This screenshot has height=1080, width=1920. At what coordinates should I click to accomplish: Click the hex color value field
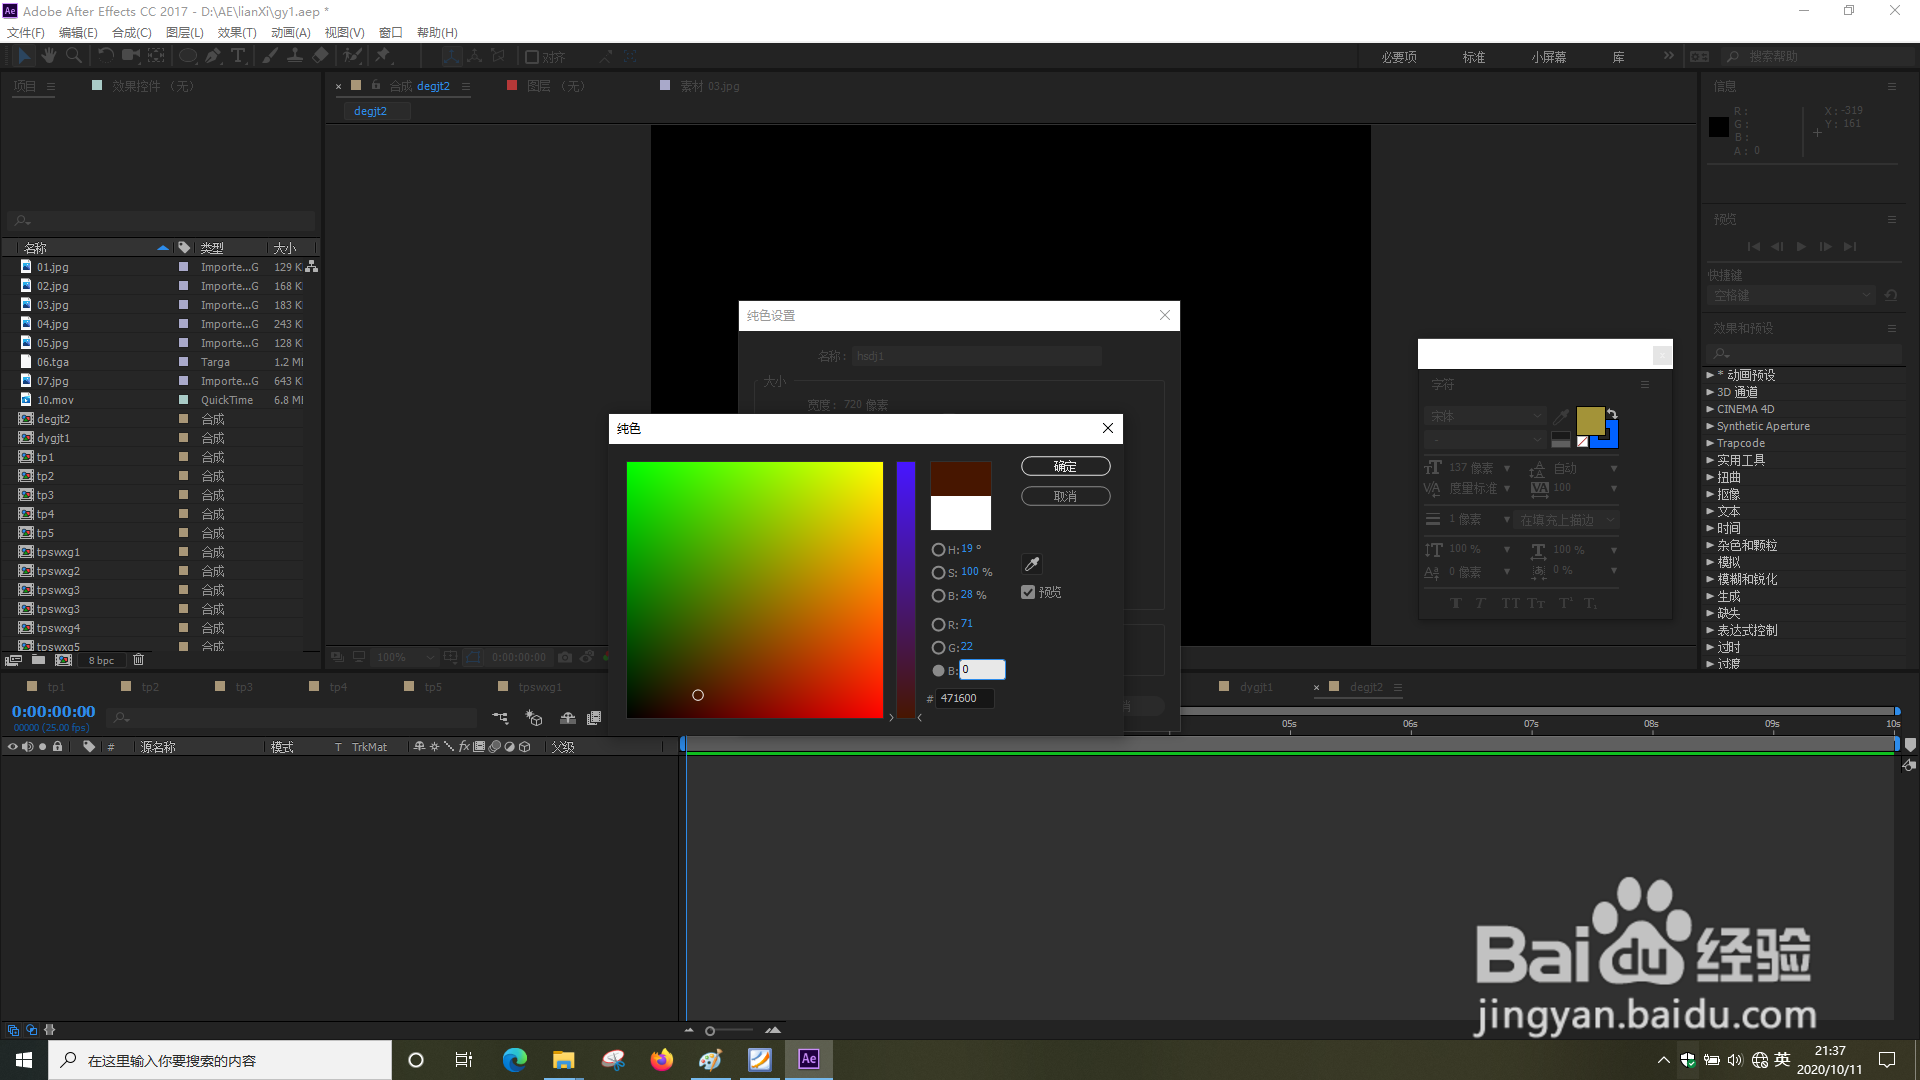(x=965, y=698)
